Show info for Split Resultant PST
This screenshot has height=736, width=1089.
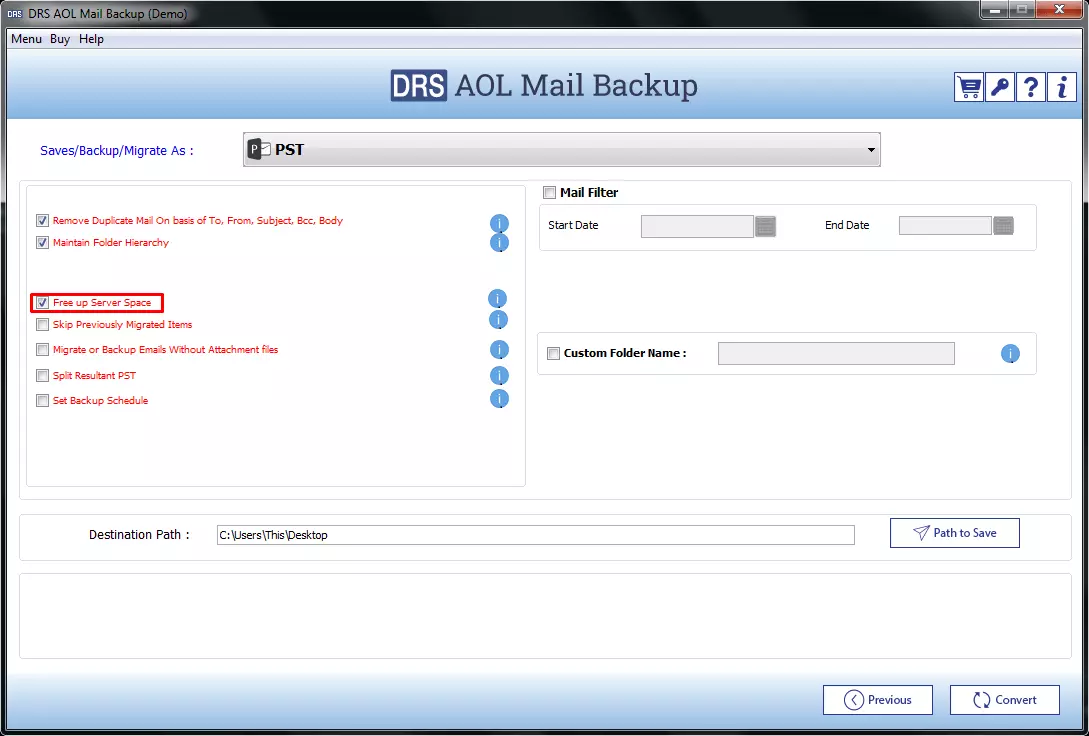499,376
